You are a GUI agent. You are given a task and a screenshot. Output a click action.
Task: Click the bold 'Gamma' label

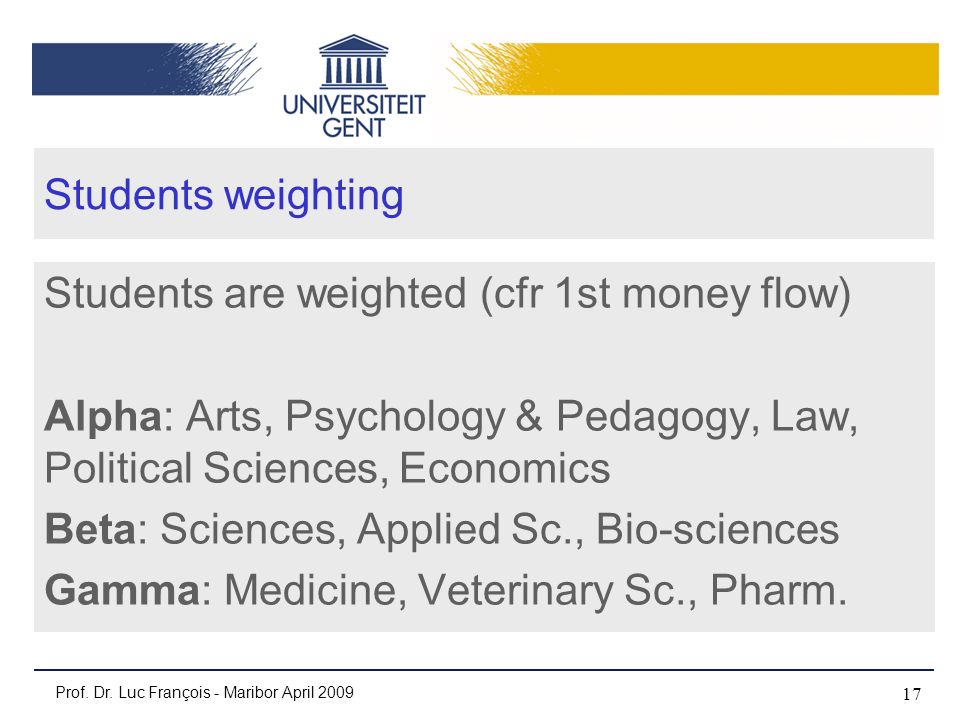(122, 590)
